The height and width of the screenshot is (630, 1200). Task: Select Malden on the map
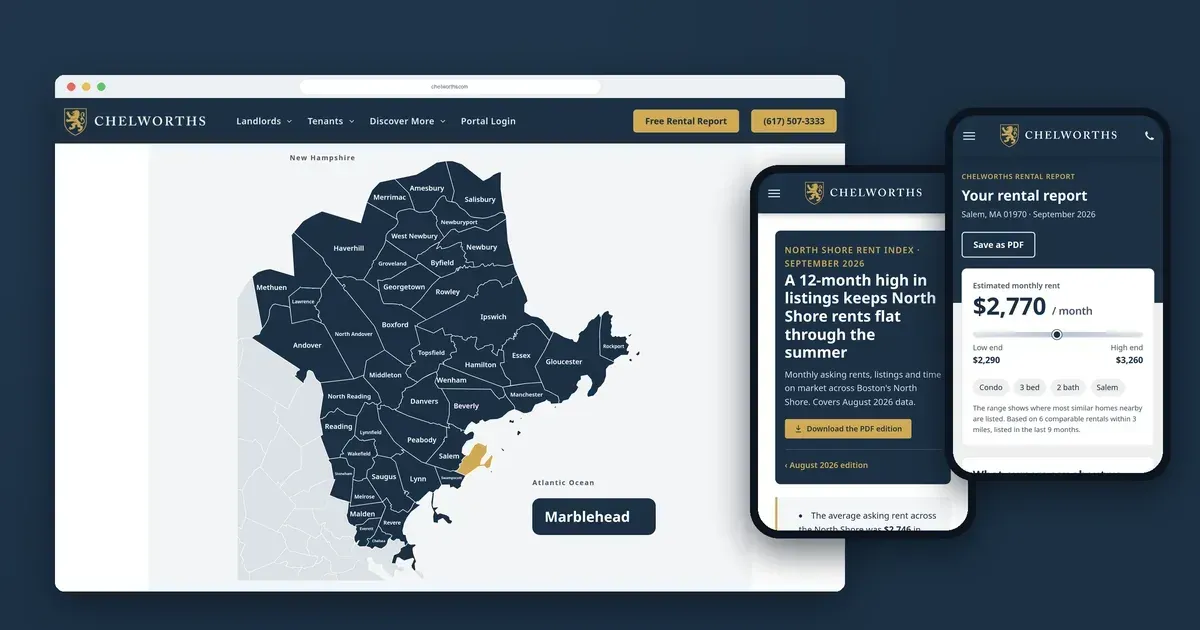tap(362, 514)
